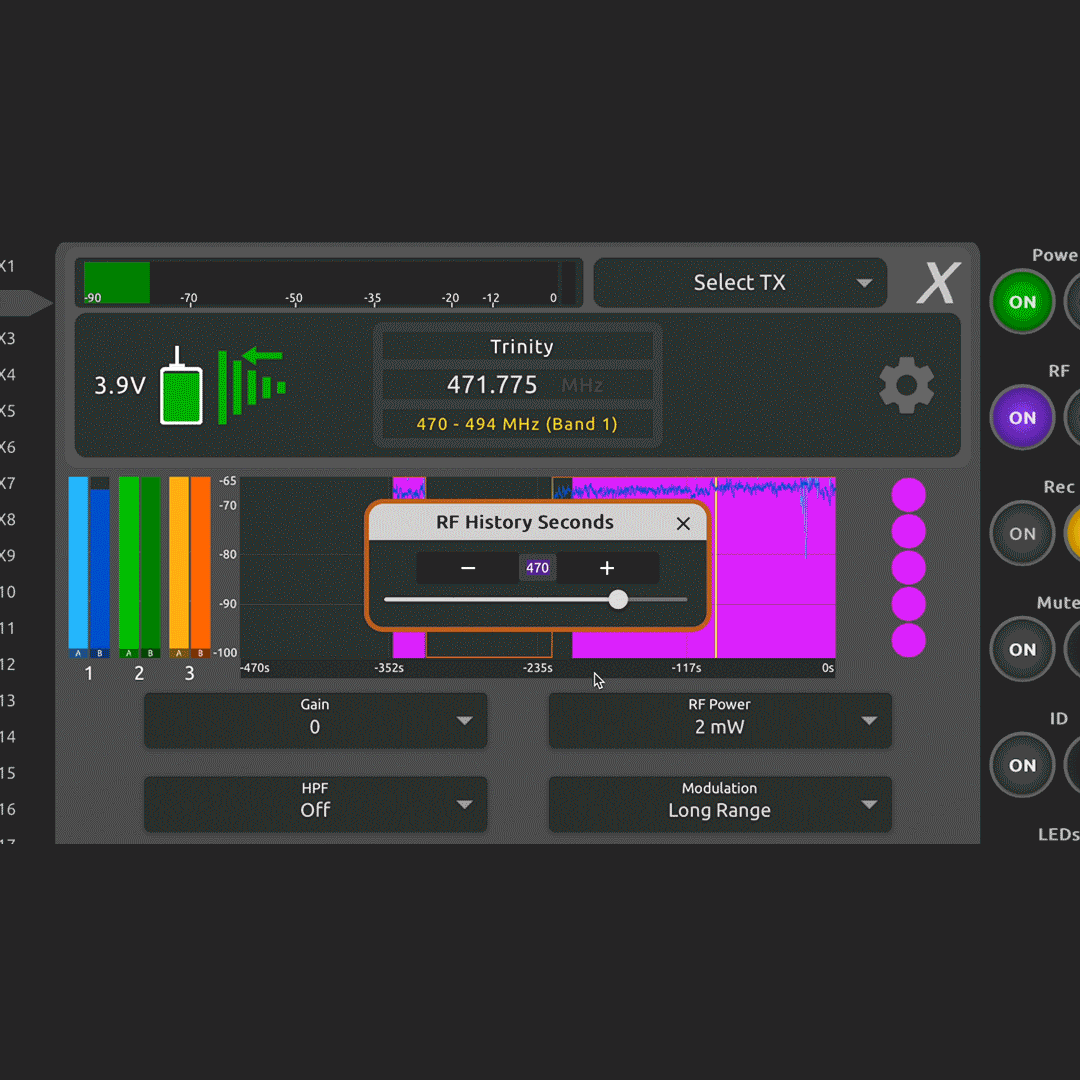Open the HPF dropdown set to Off
1080x1080 pixels.
coord(315,804)
